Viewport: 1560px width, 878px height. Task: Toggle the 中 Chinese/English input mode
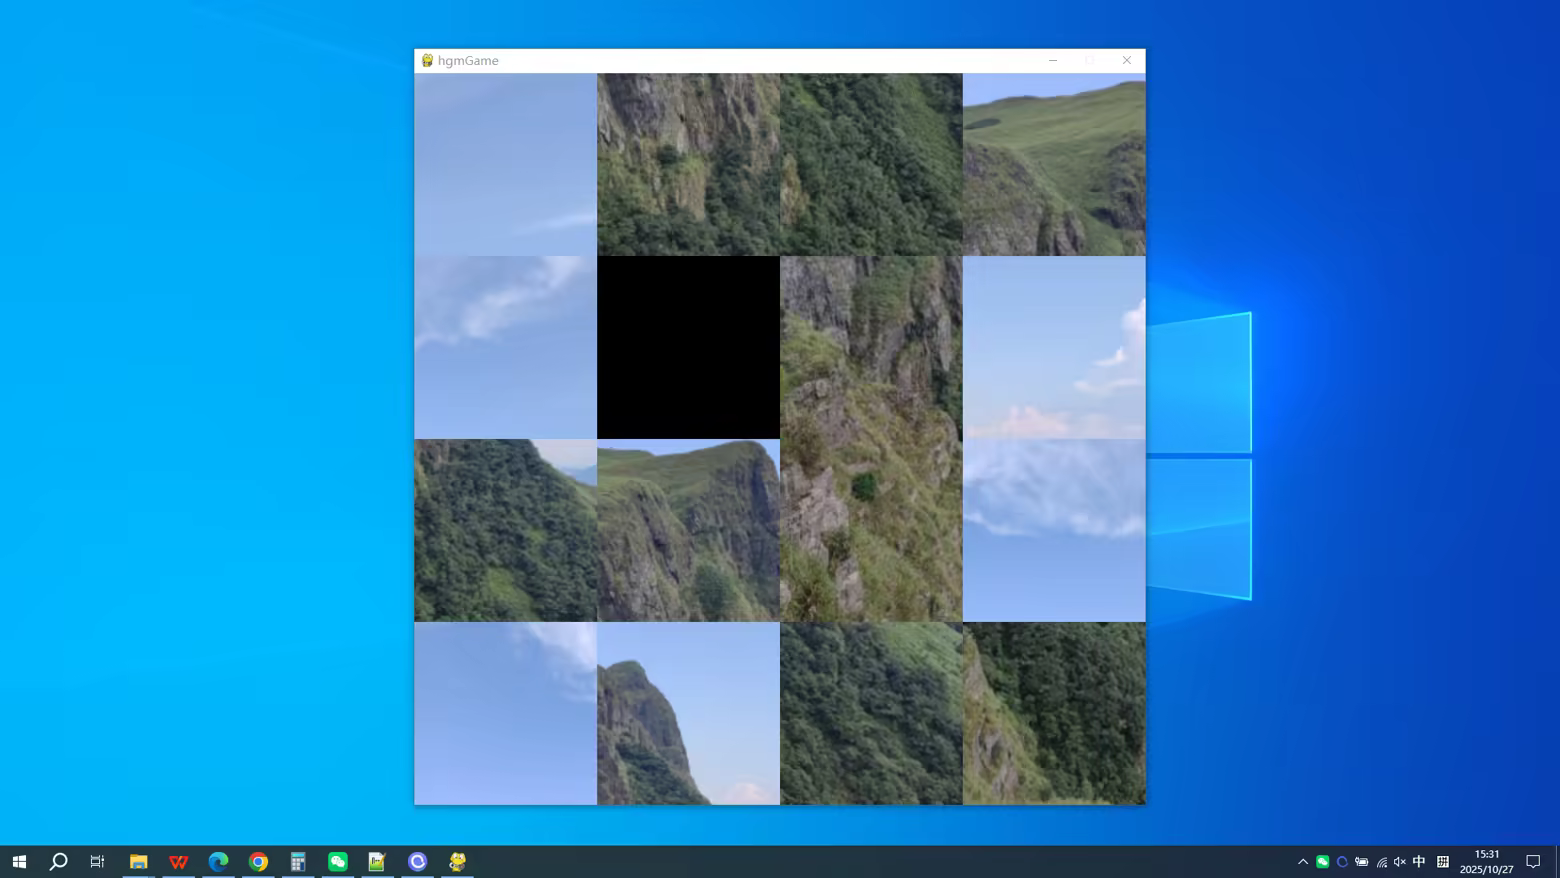click(x=1419, y=861)
